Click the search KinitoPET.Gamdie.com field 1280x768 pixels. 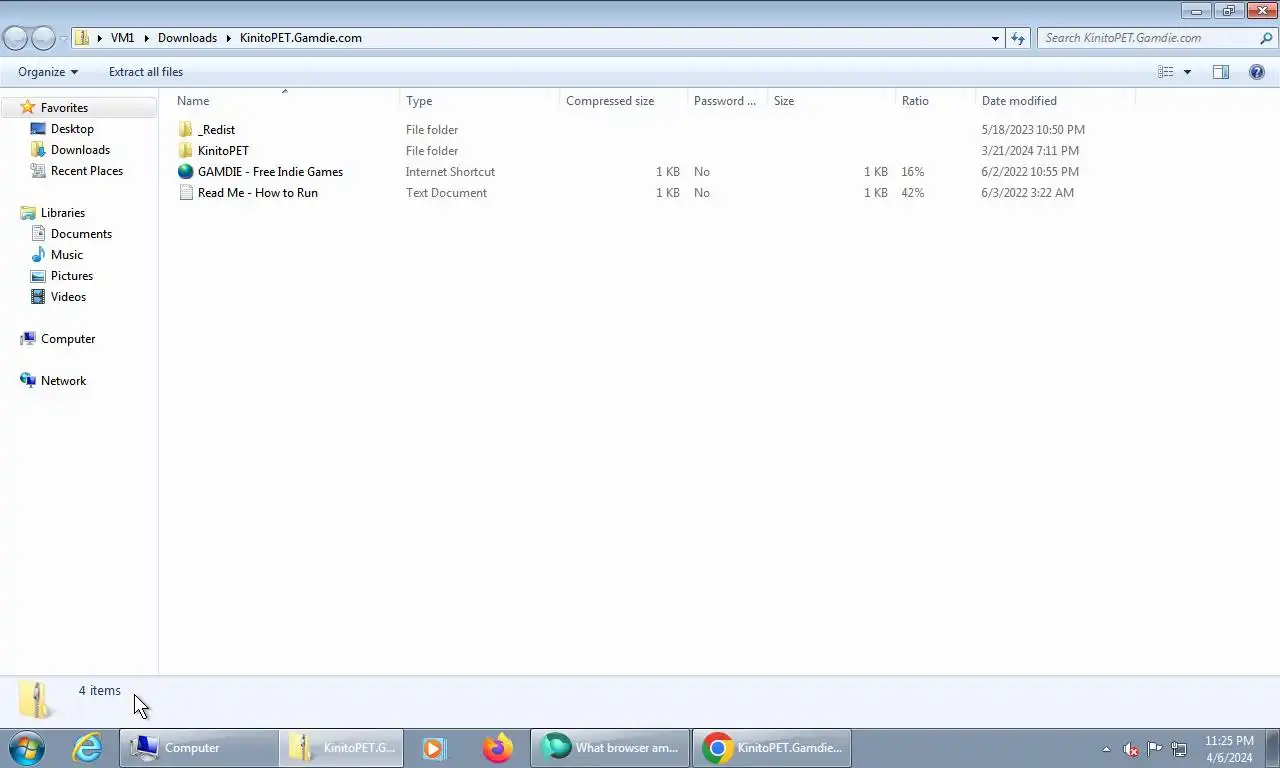pos(1147,38)
